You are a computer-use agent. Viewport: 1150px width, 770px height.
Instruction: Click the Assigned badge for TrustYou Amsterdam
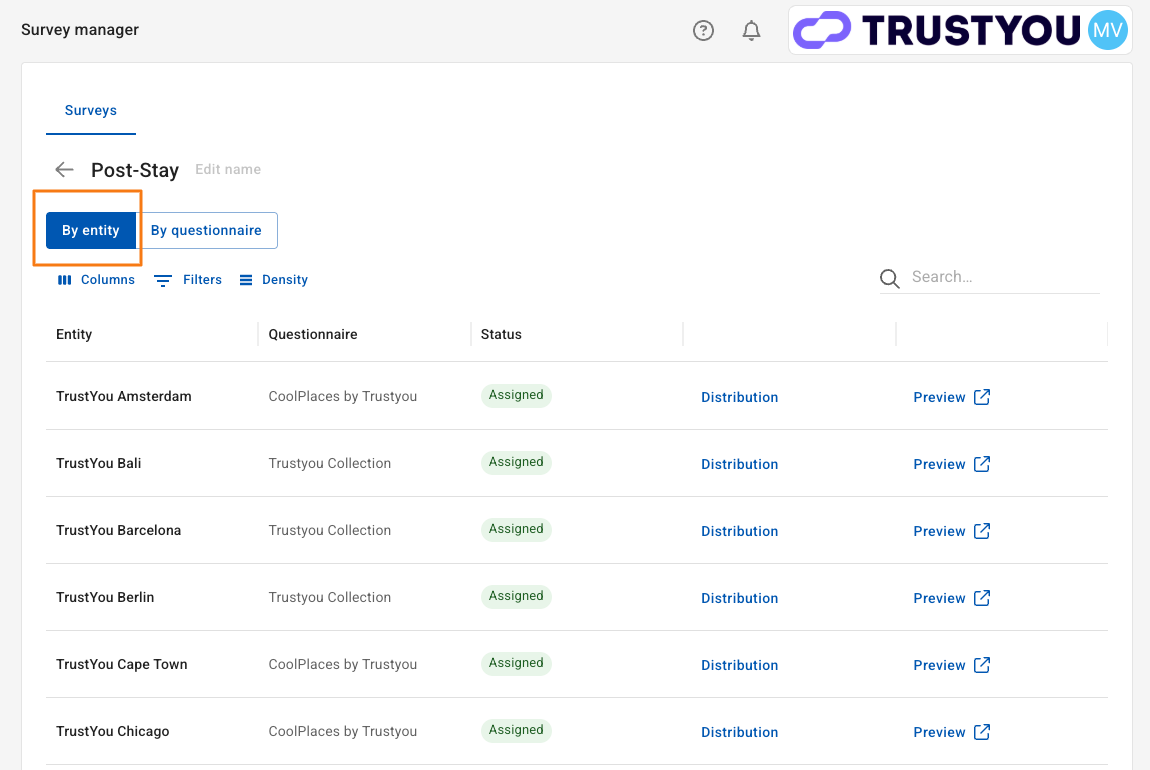pyautogui.click(x=516, y=395)
